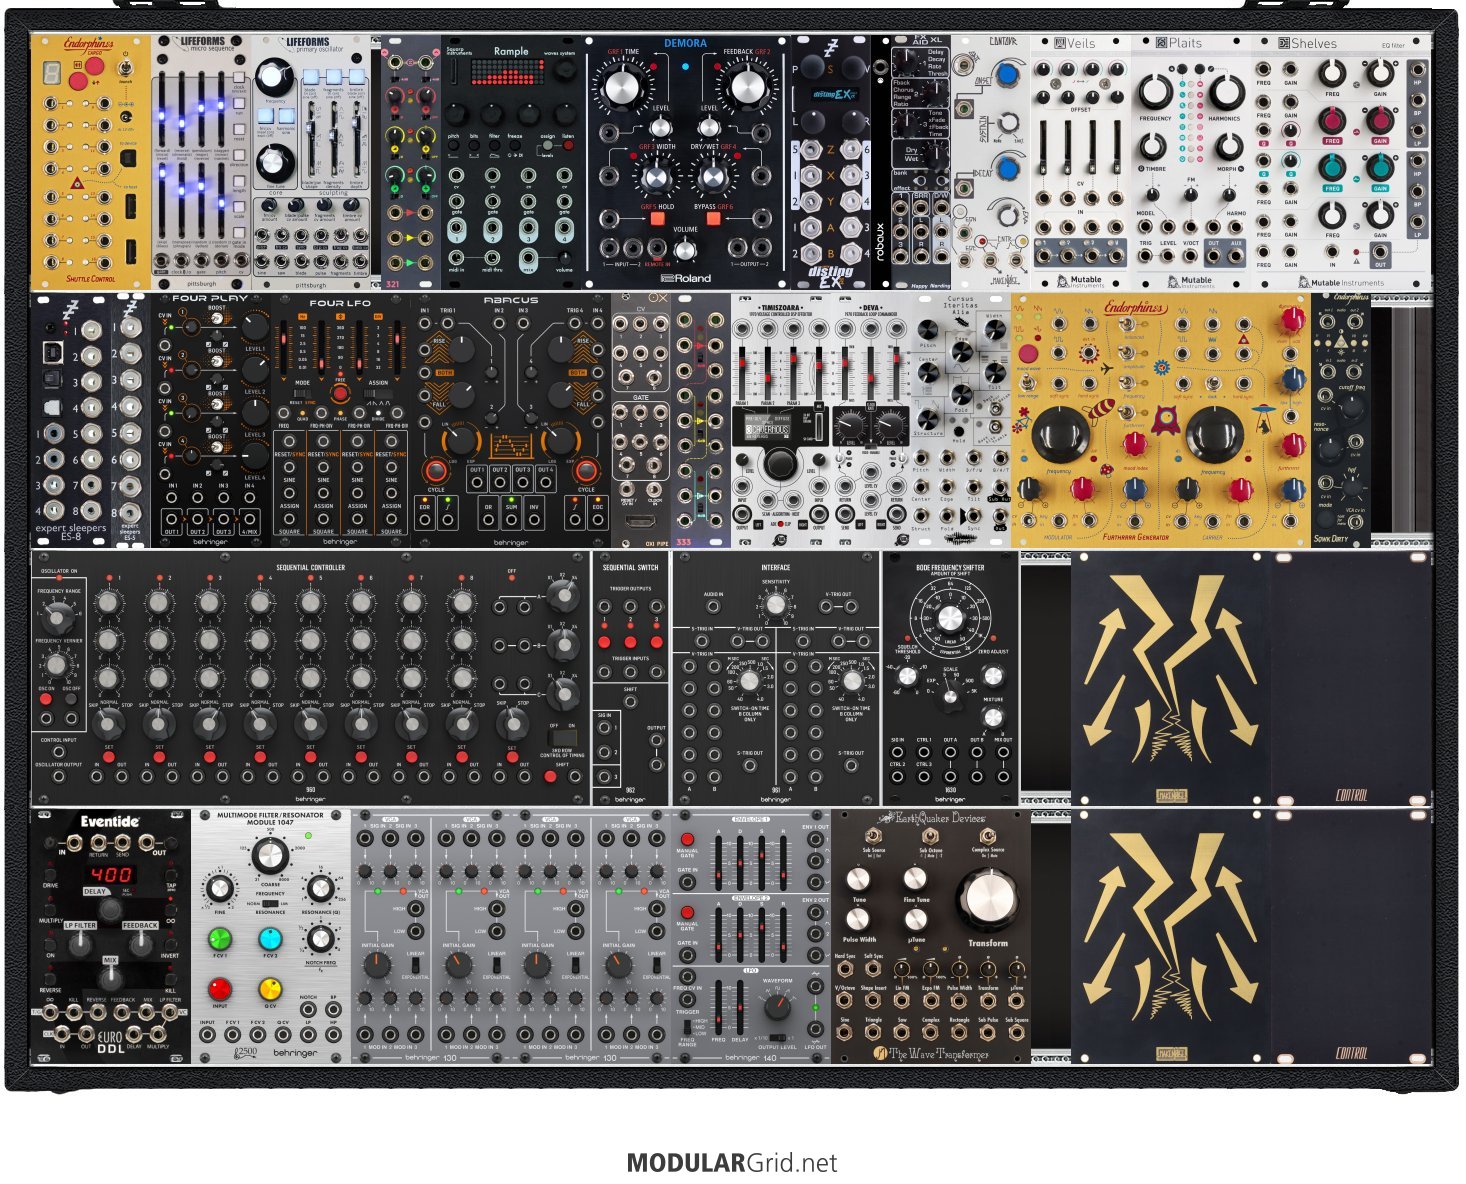Image resolution: width=1466 pixels, height=1184 pixels.
Task: Turn the FREQUENCY RANGE knob on the 960
Action: click(x=58, y=619)
